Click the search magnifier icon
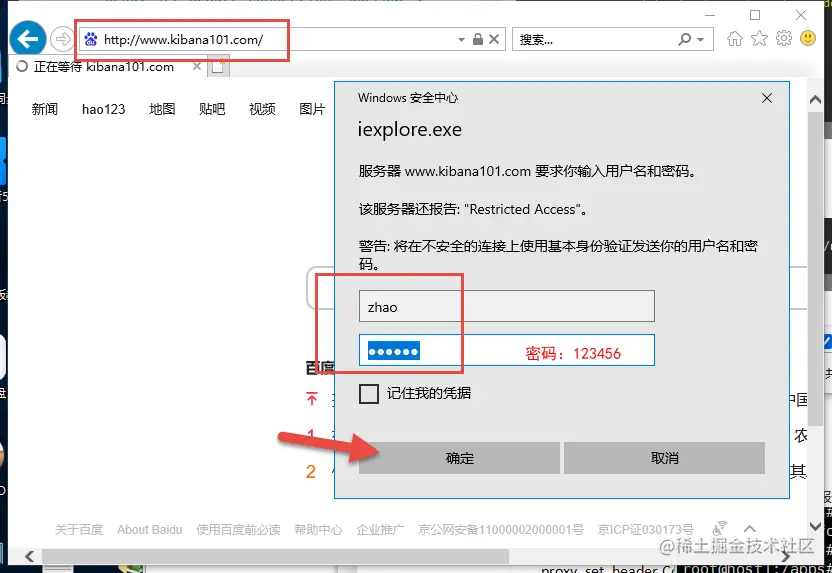Viewport: 832px width, 573px height. [685, 39]
